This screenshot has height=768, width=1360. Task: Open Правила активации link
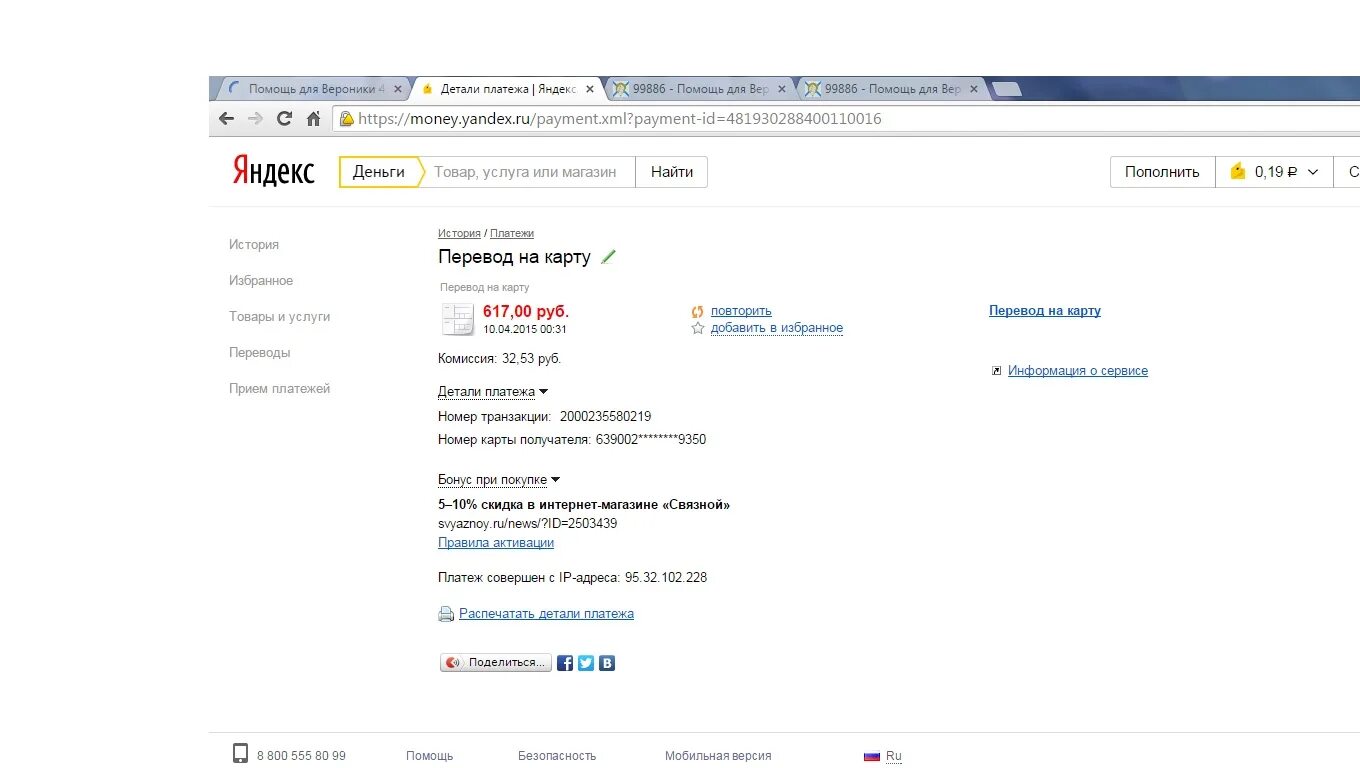coord(496,543)
